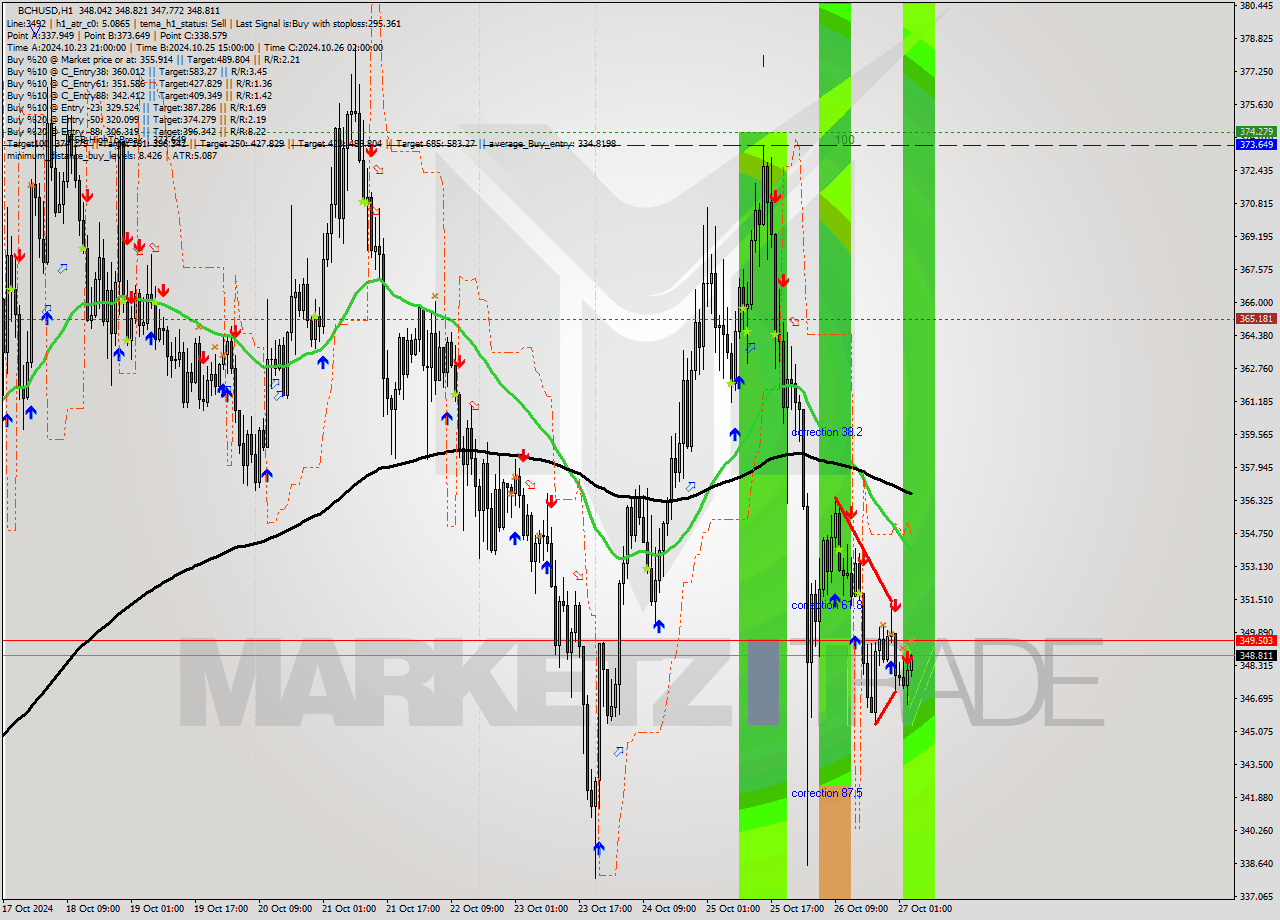Click the 'correction 61.8' label
The width and height of the screenshot is (1280, 920).
826,605
